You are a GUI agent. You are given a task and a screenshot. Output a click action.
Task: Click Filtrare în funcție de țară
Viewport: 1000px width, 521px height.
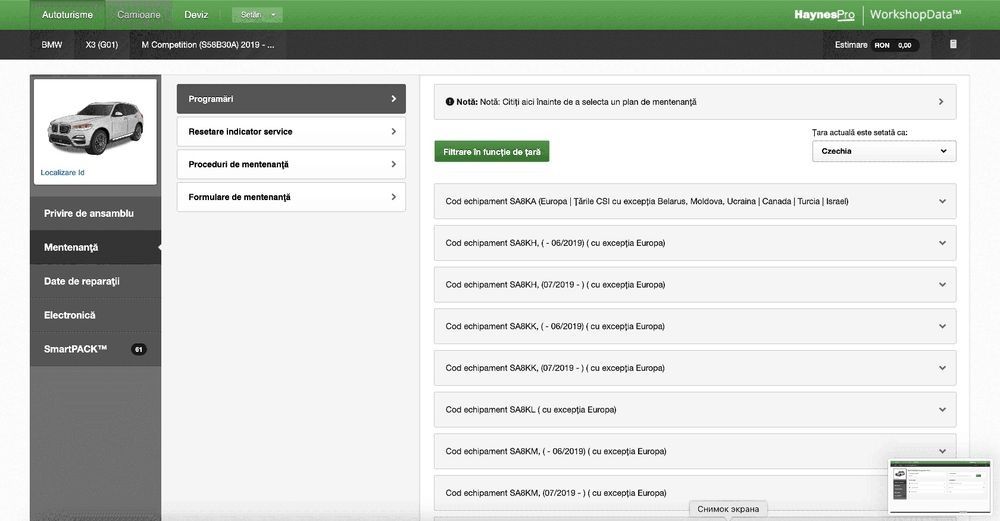pos(492,152)
